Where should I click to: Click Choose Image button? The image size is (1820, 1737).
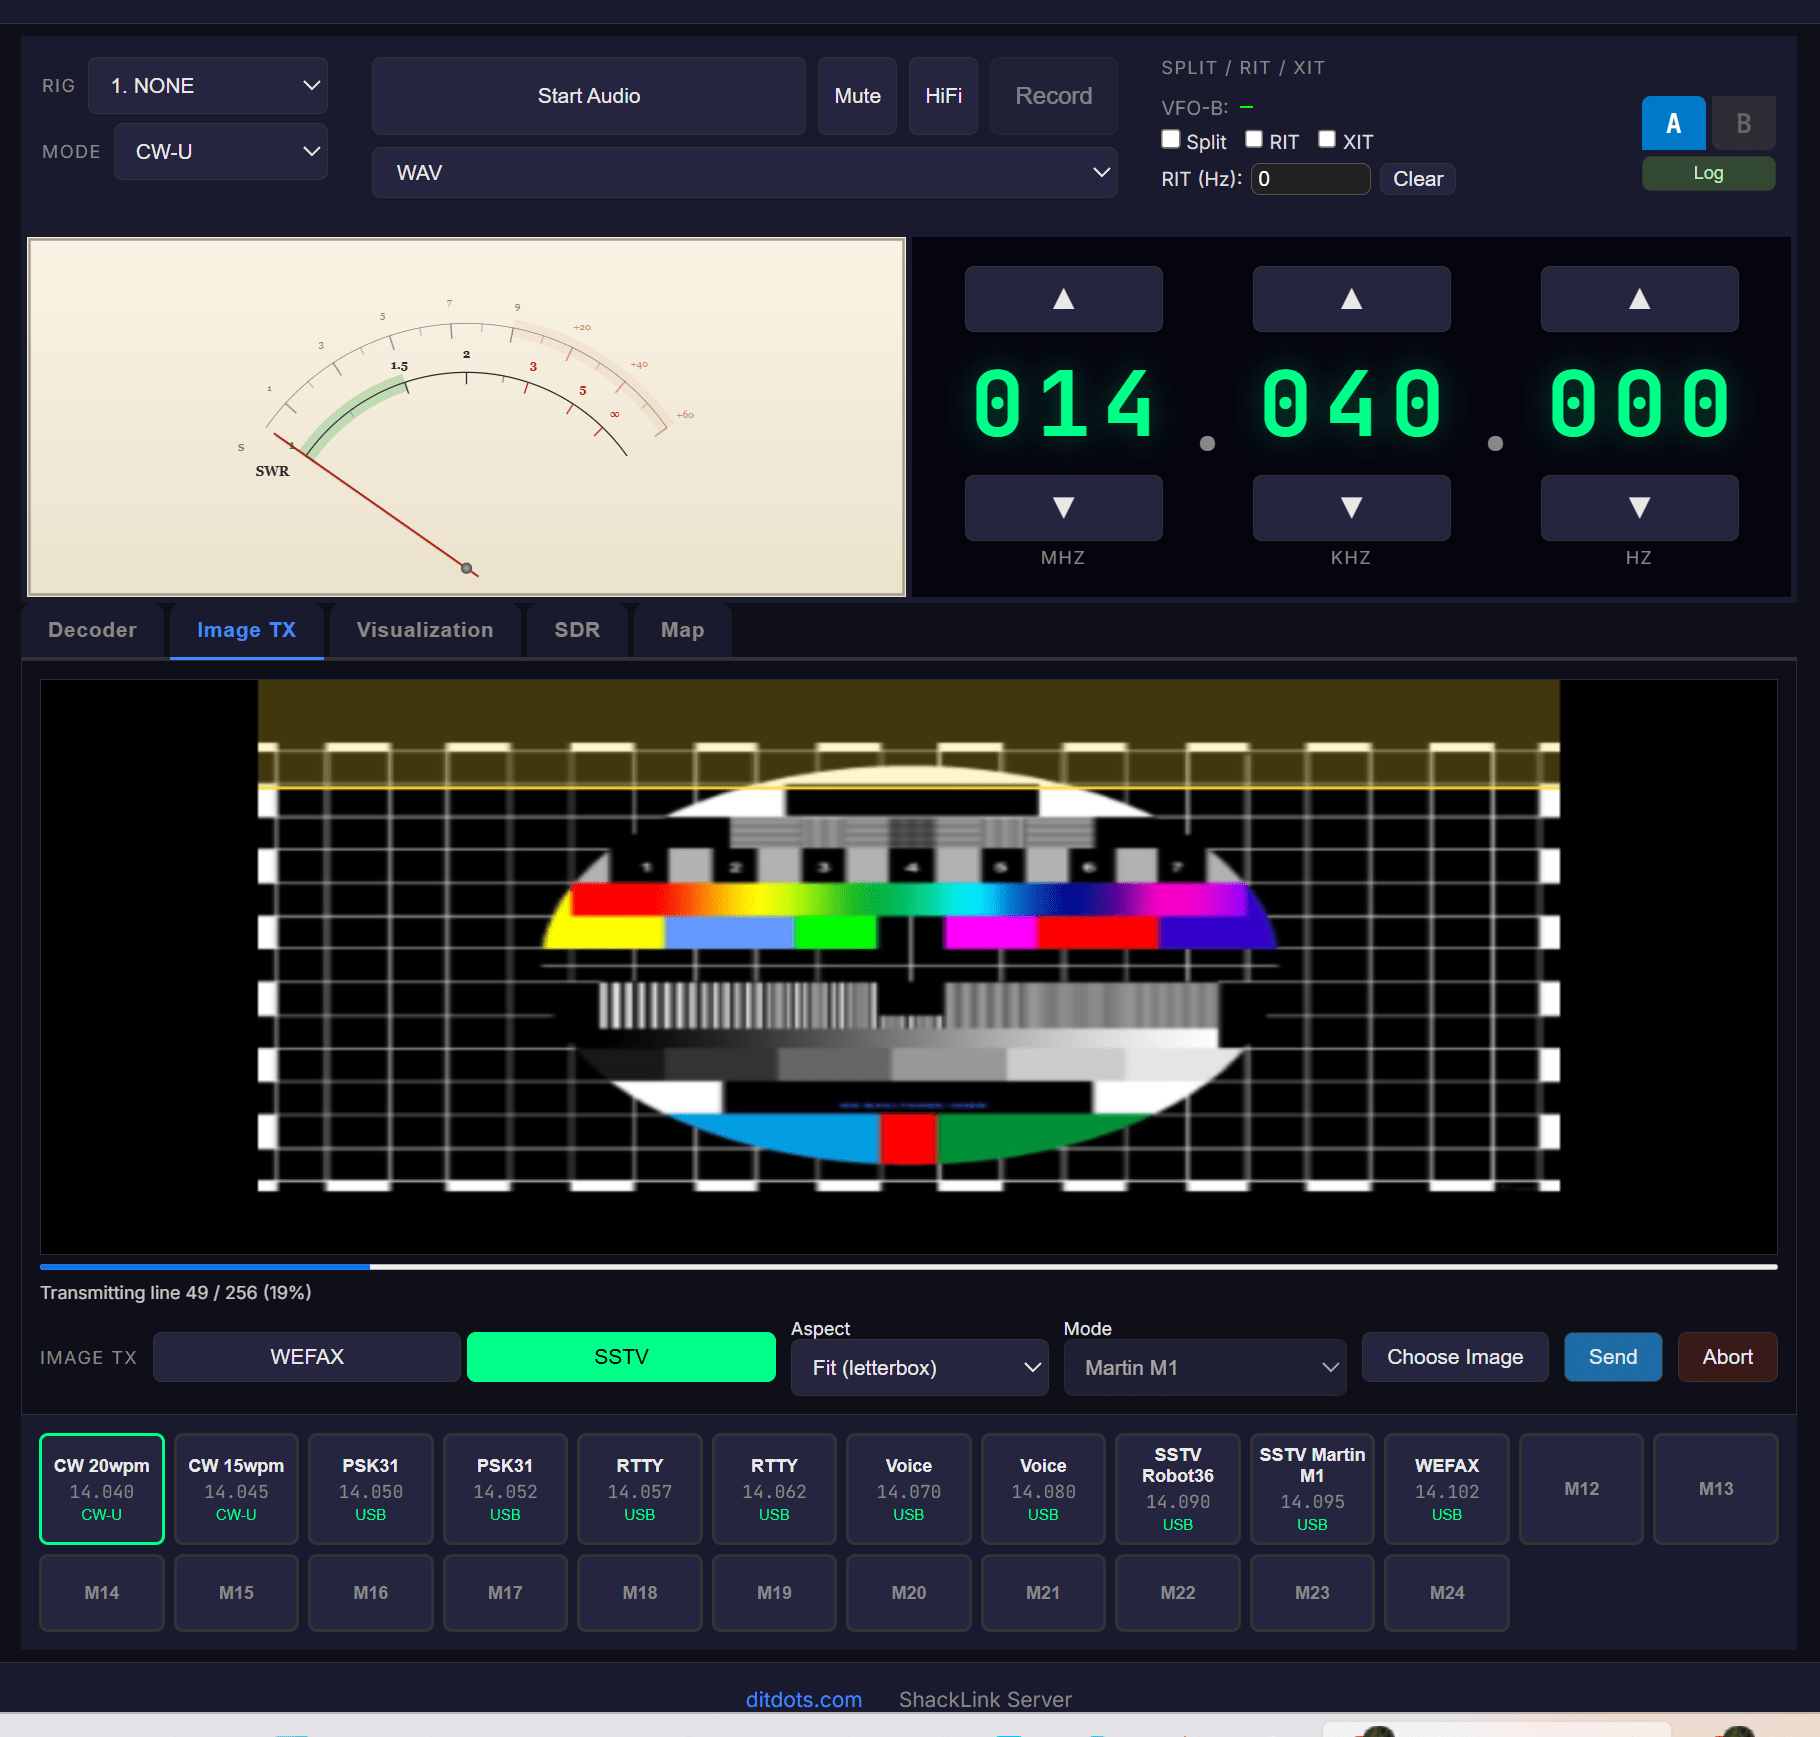tap(1455, 1357)
